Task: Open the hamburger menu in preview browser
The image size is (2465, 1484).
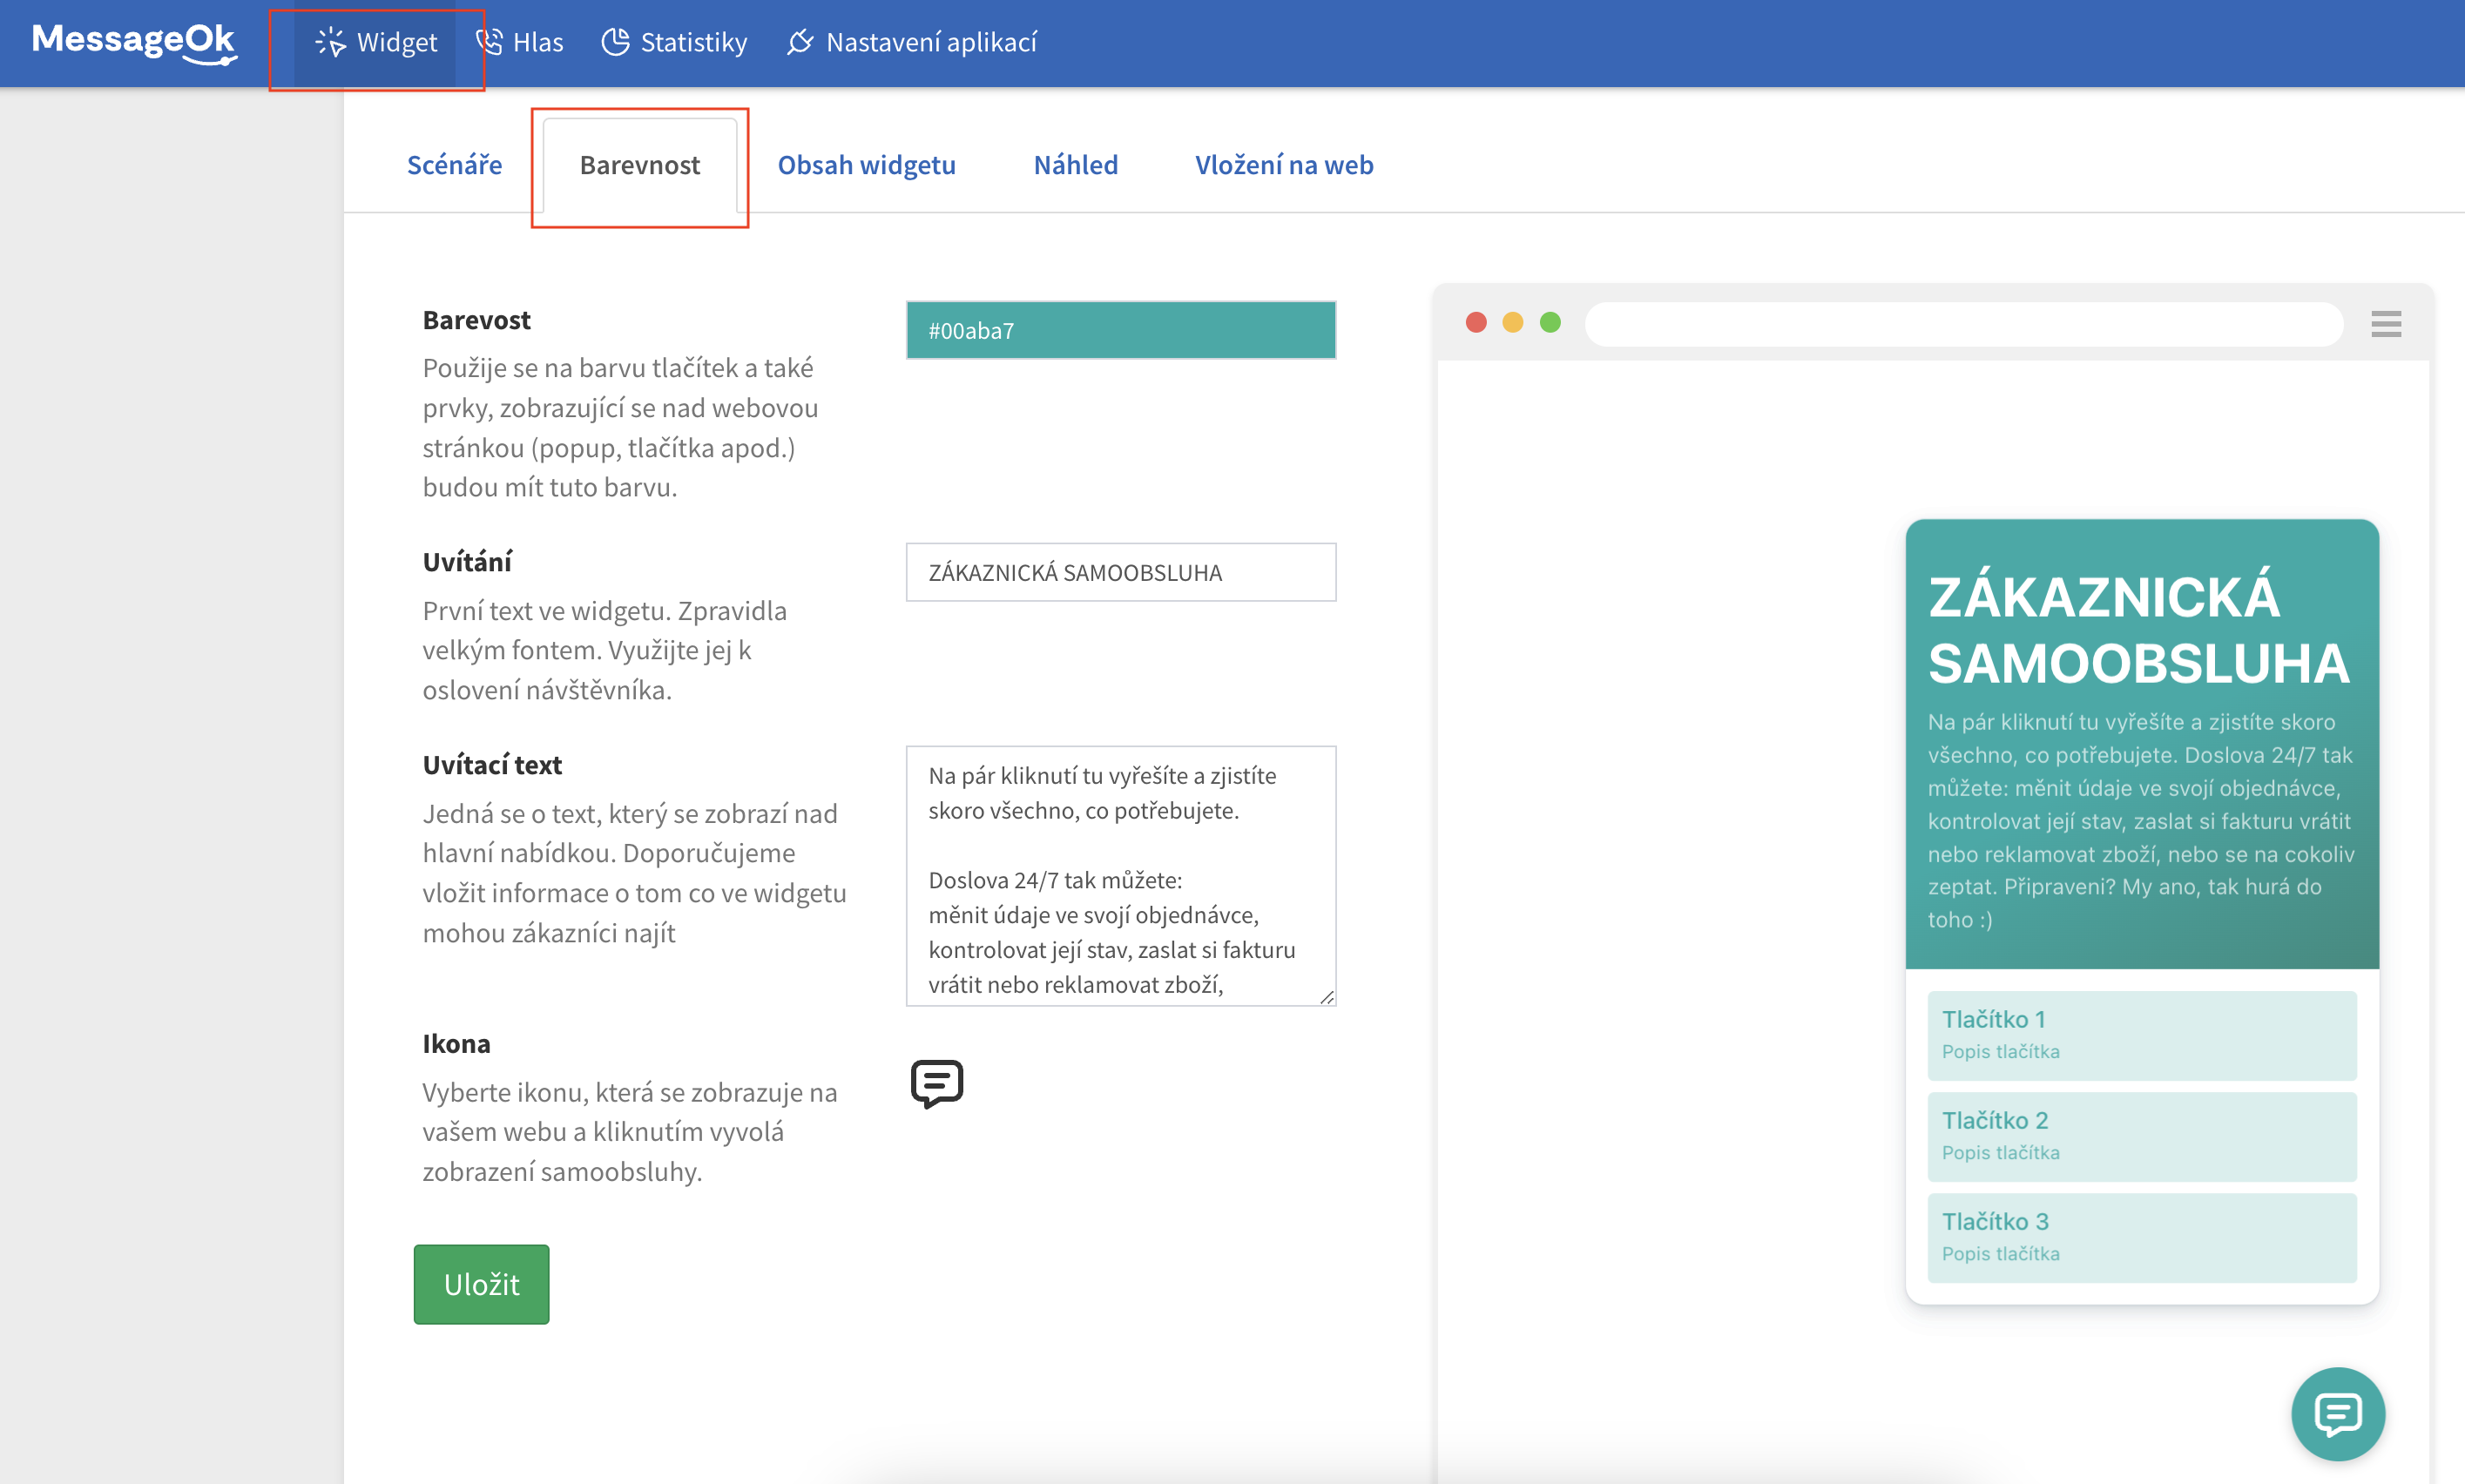Action: pyautogui.click(x=2385, y=324)
